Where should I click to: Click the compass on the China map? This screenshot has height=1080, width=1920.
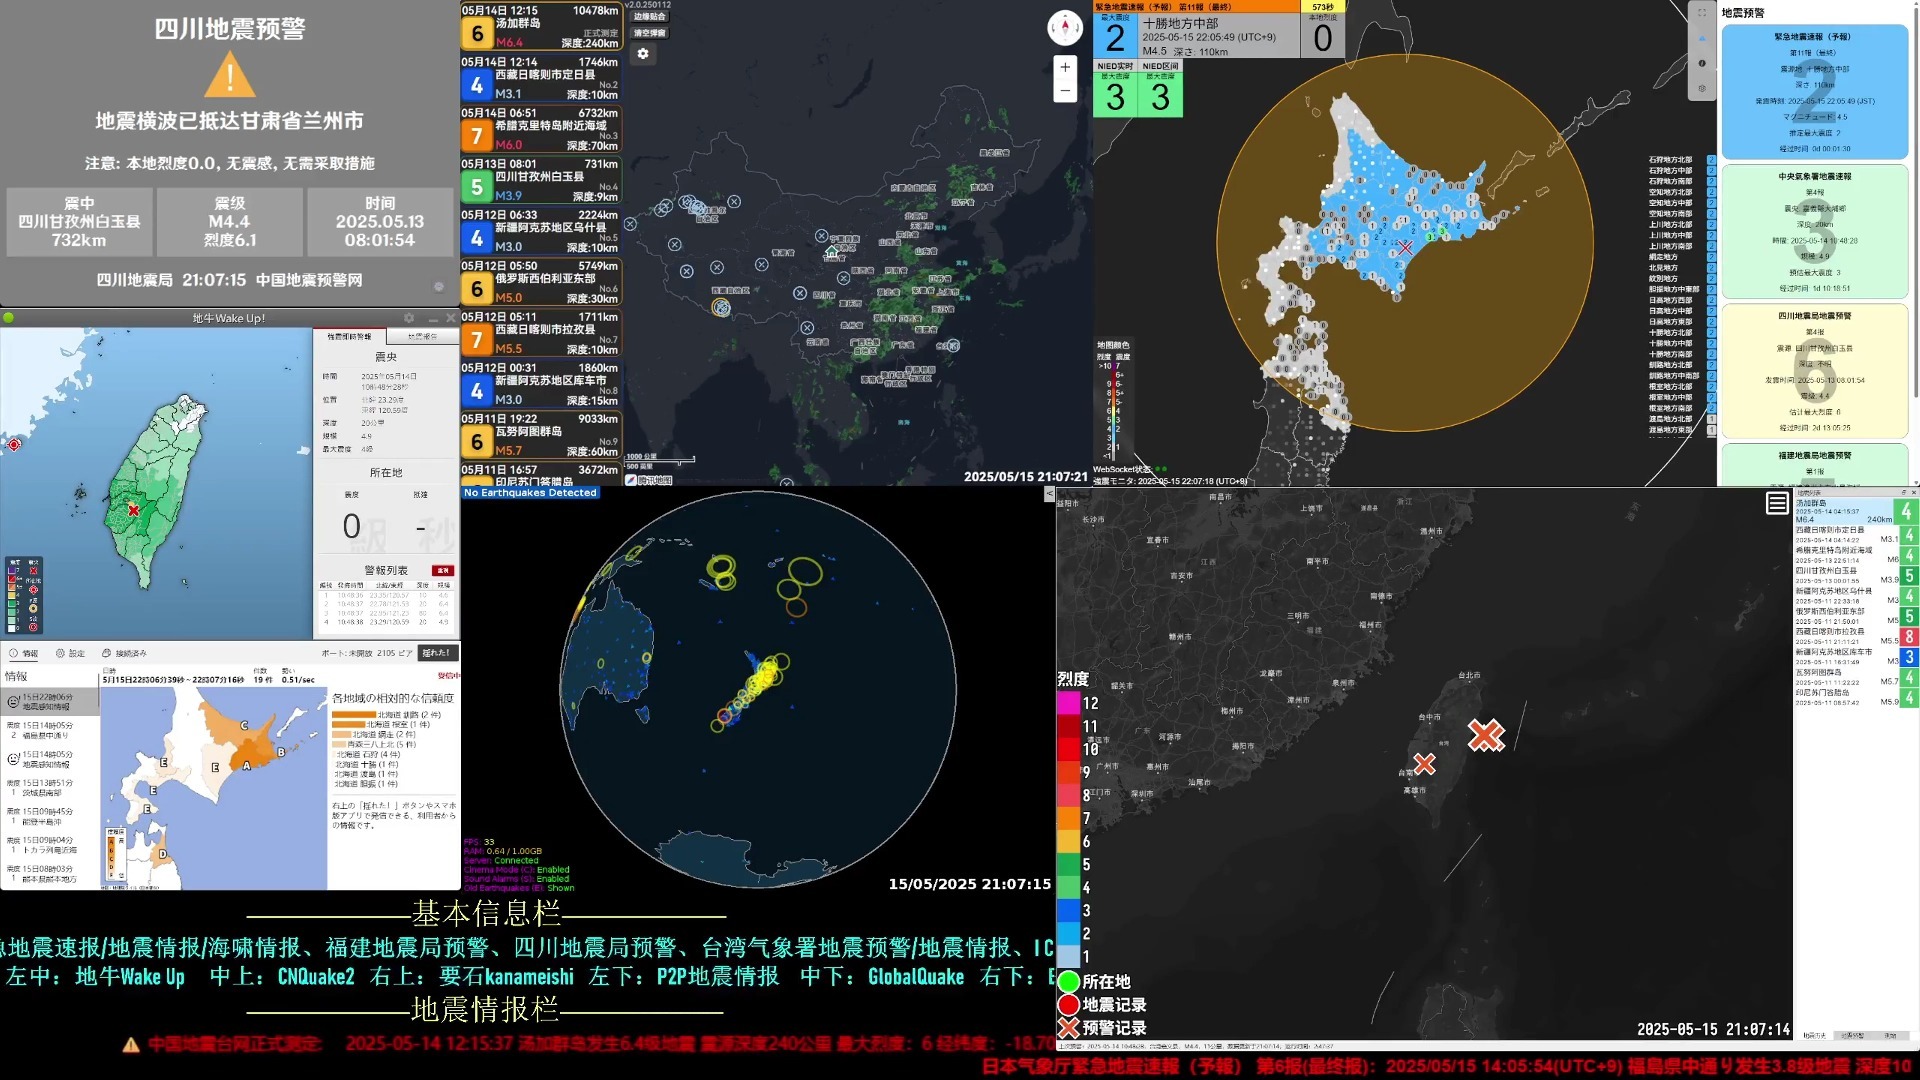tap(1065, 27)
